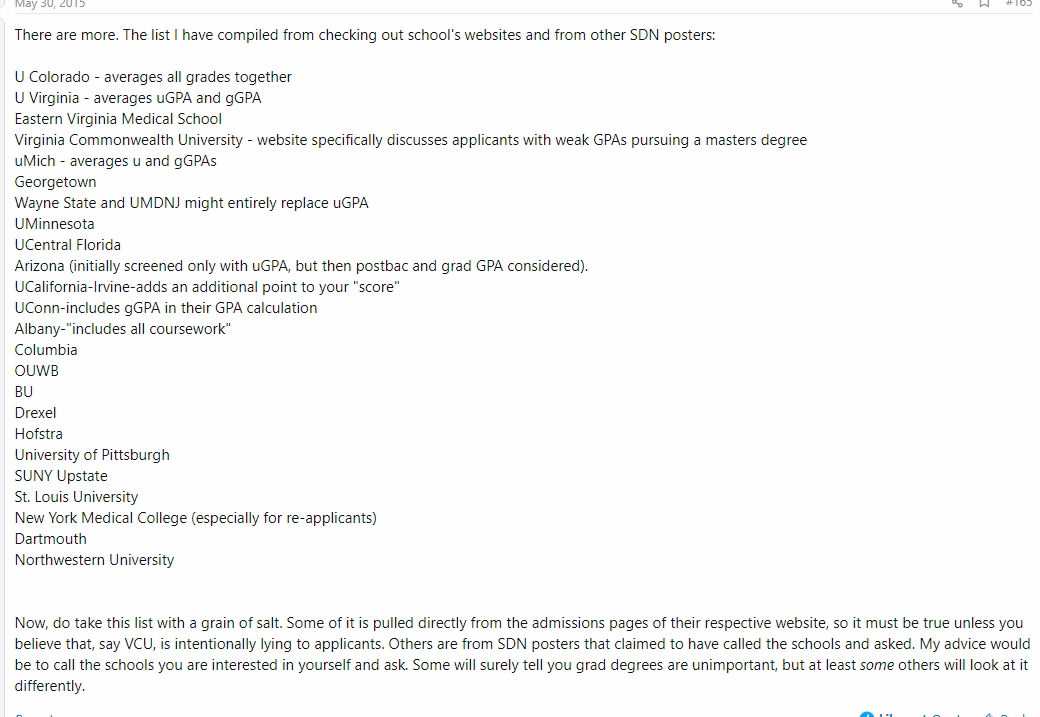This screenshot has height=717, width=1040.
Task: Click the 'University of Pittsburgh' line
Action: tap(92, 455)
